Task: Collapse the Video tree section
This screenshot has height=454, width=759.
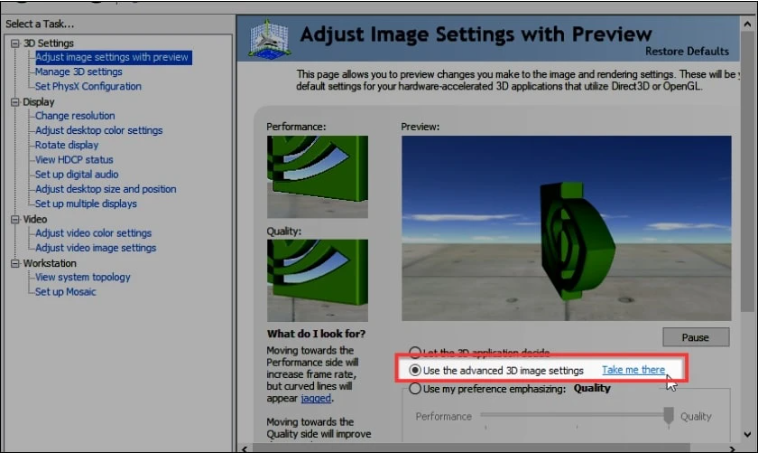Action: 14,219
